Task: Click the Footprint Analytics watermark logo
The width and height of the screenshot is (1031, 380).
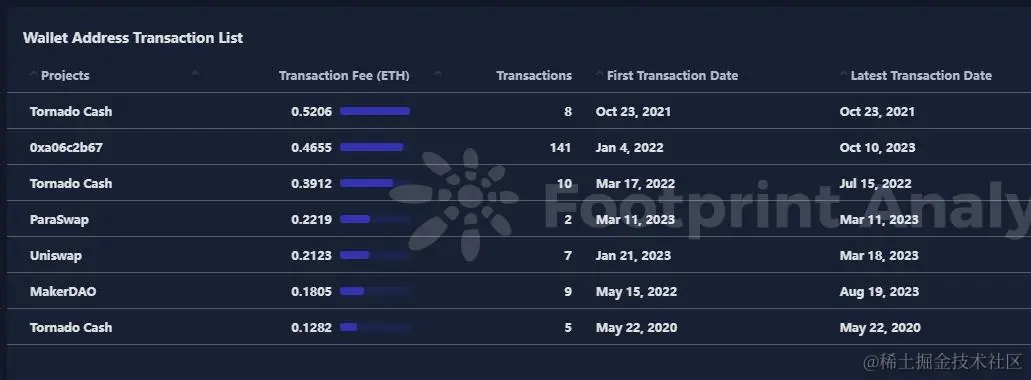Action: pyautogui.click(x=462, y=204)
